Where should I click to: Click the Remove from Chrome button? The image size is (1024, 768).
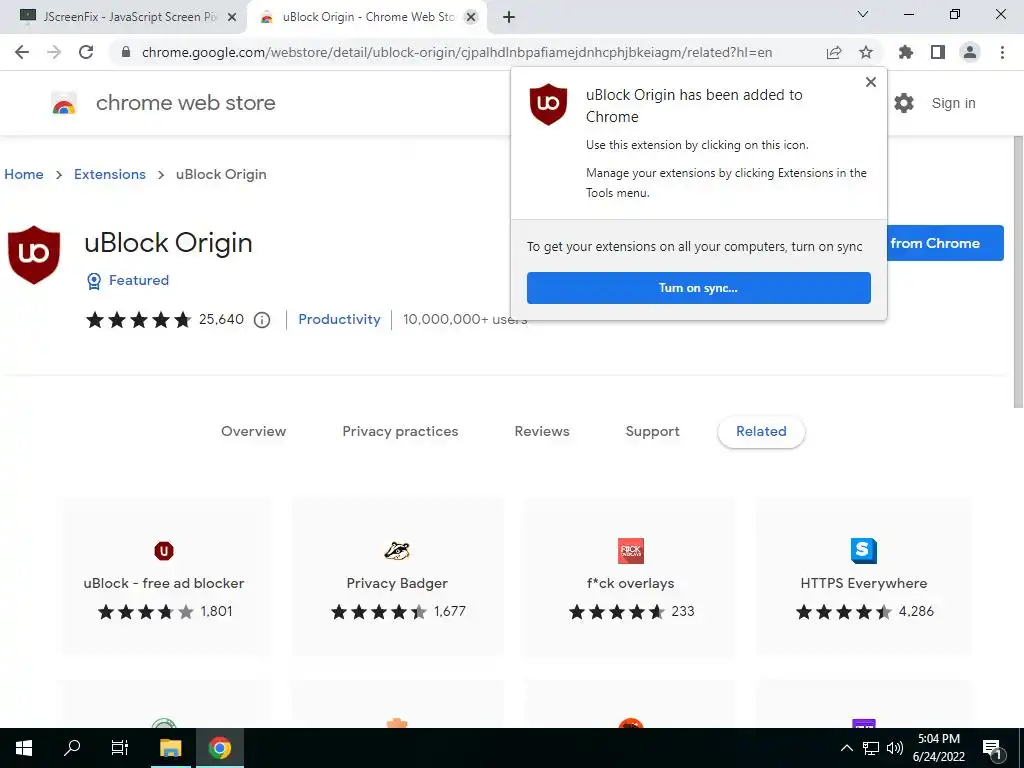pos(944,243)
